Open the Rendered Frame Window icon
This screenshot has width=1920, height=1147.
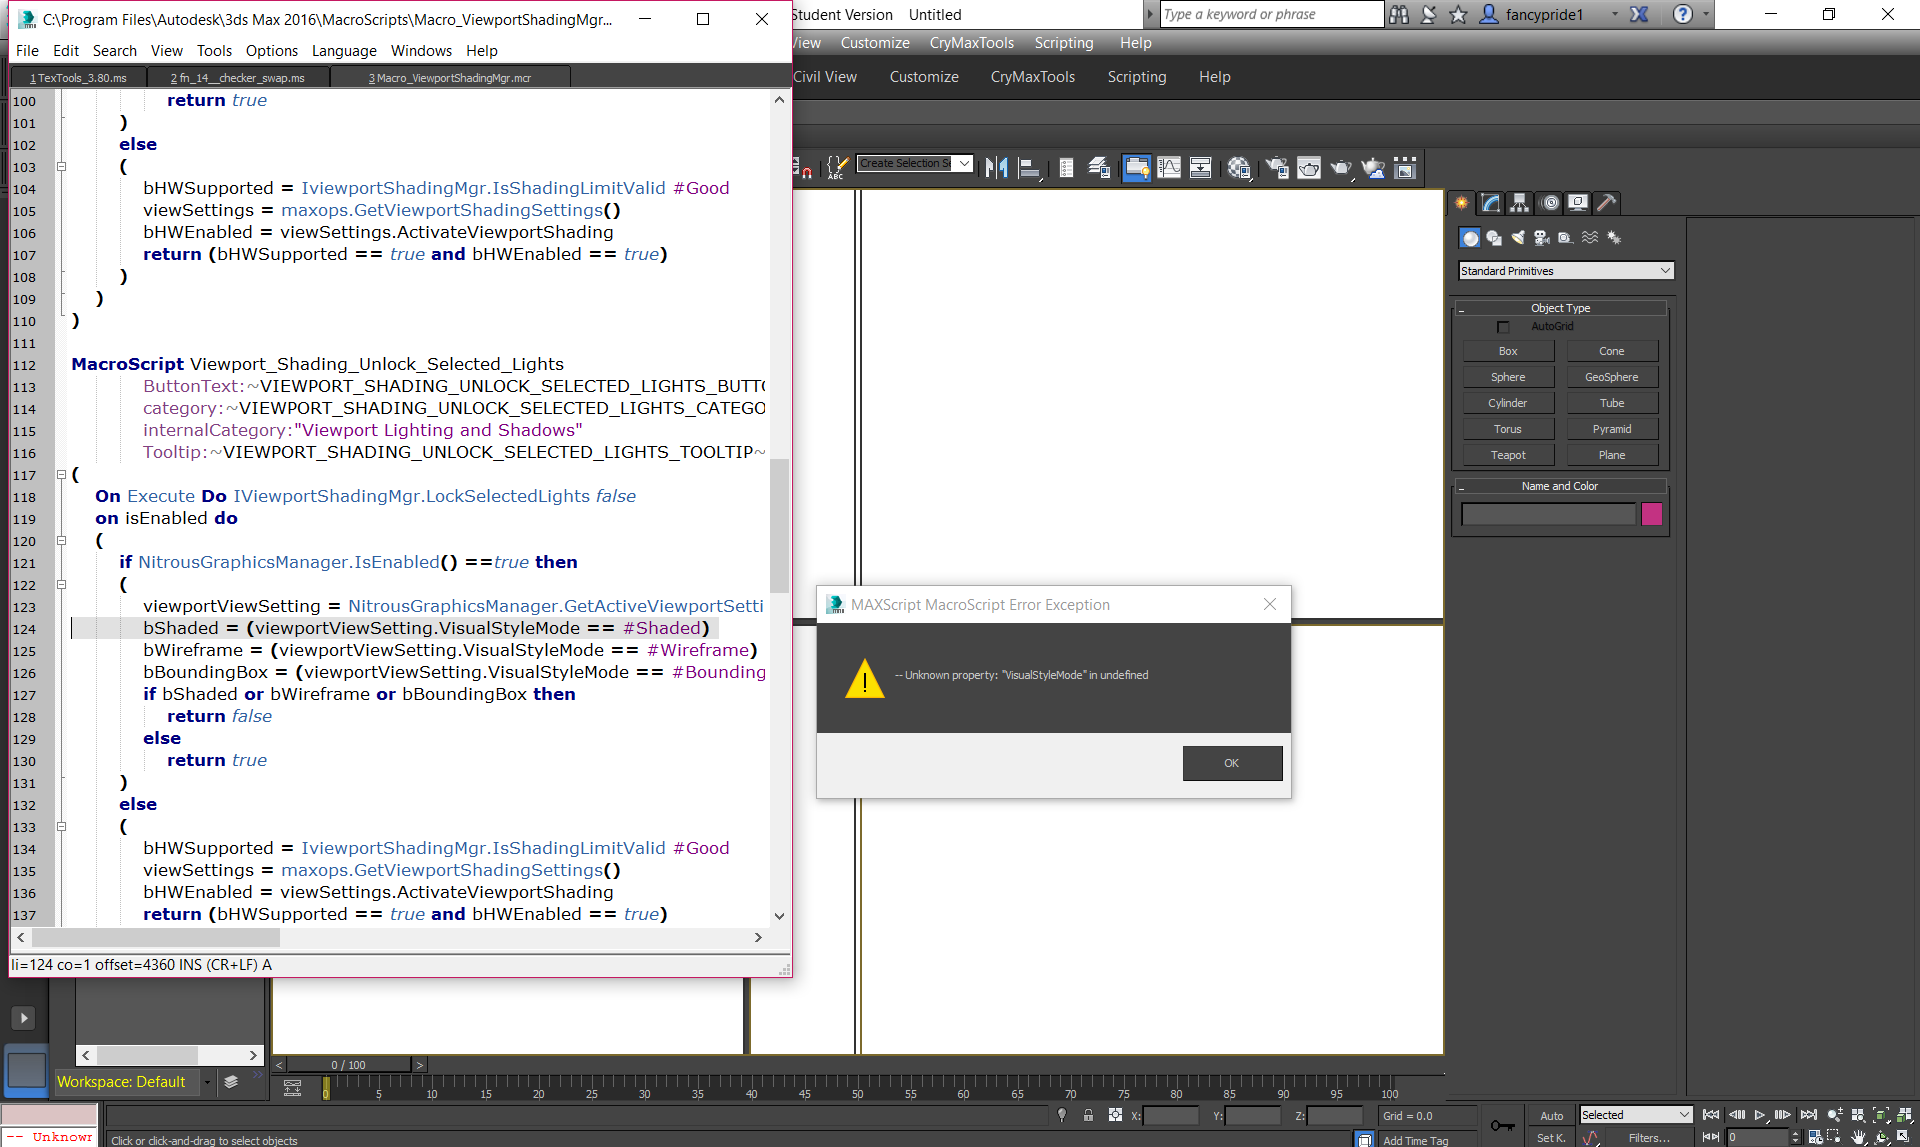click(1309, 168)
